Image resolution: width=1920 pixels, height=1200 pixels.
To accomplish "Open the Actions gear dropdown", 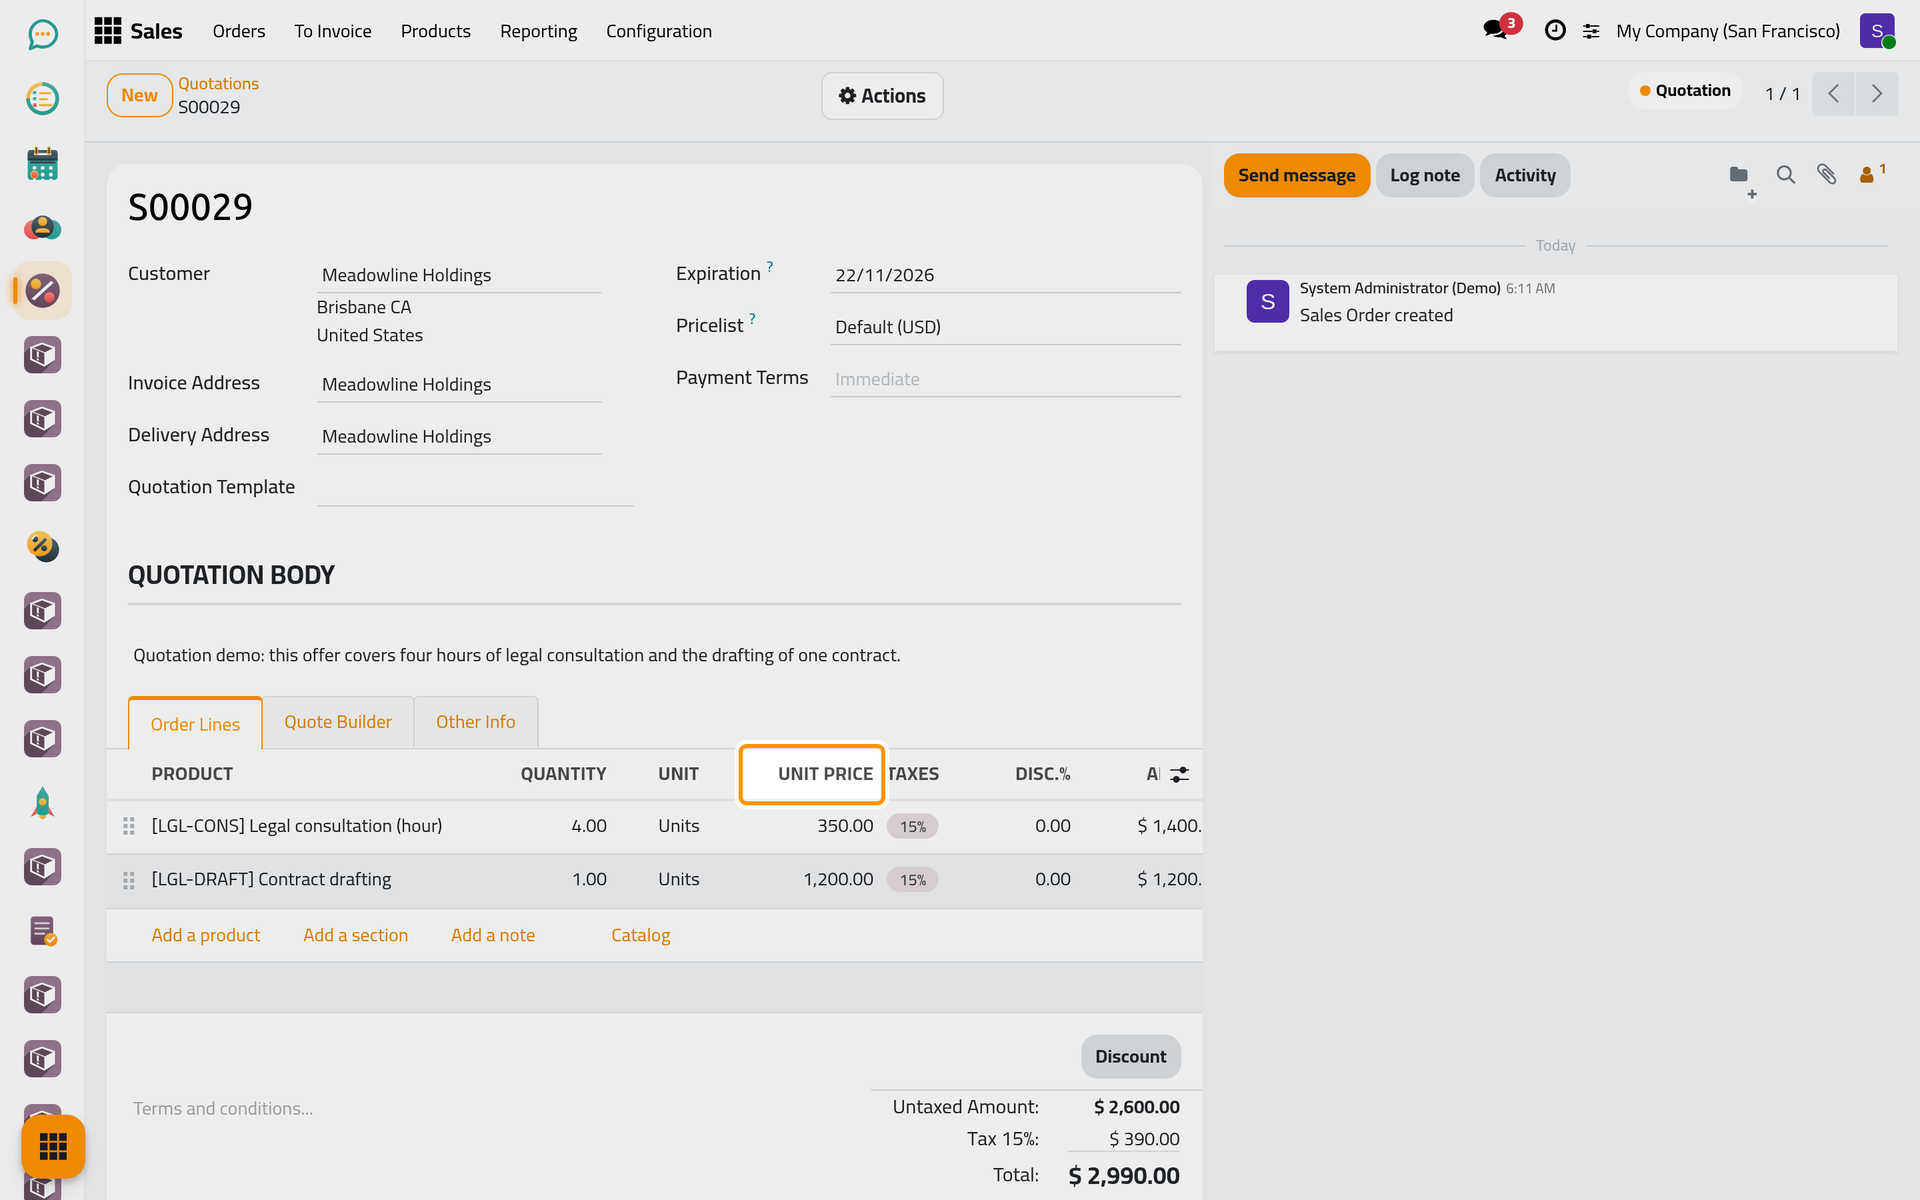I will pyautogui.click(x=882, y=96).
